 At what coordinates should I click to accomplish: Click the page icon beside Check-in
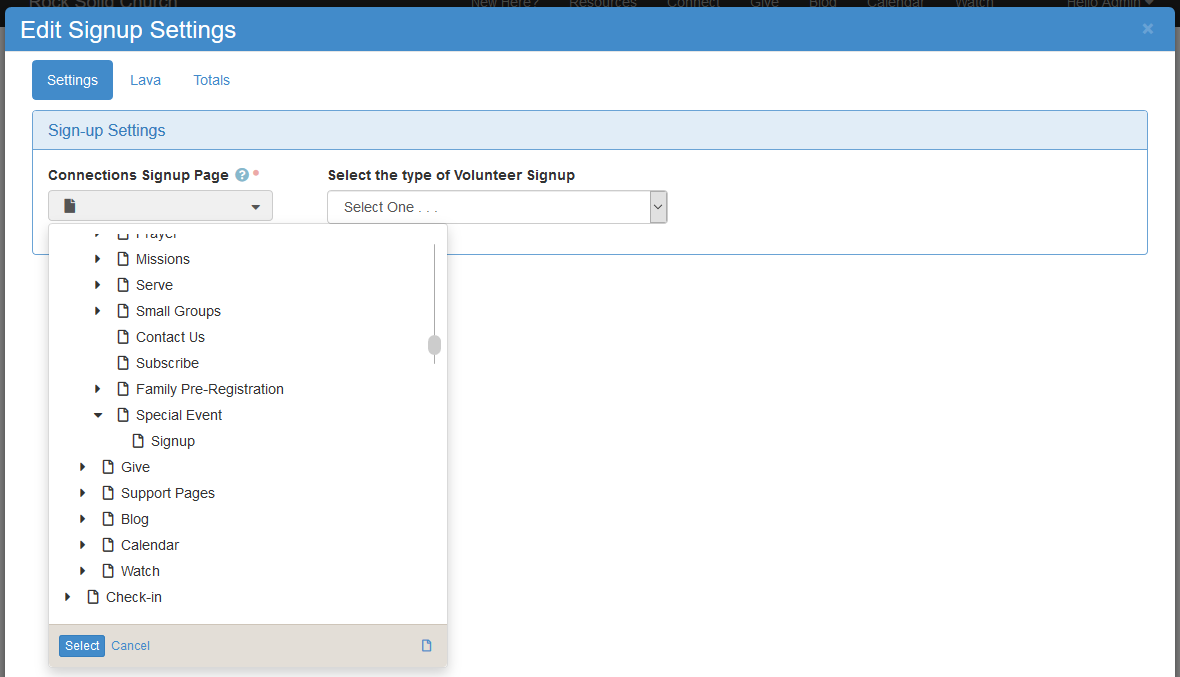[93, 597]
